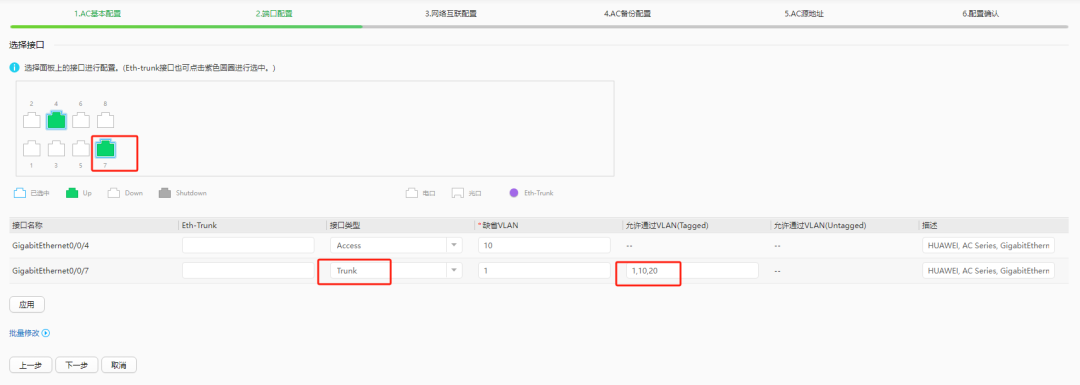1080x385 pixels.
Task: Go to the network interconnection configuration step
Action: click(451, 13)
